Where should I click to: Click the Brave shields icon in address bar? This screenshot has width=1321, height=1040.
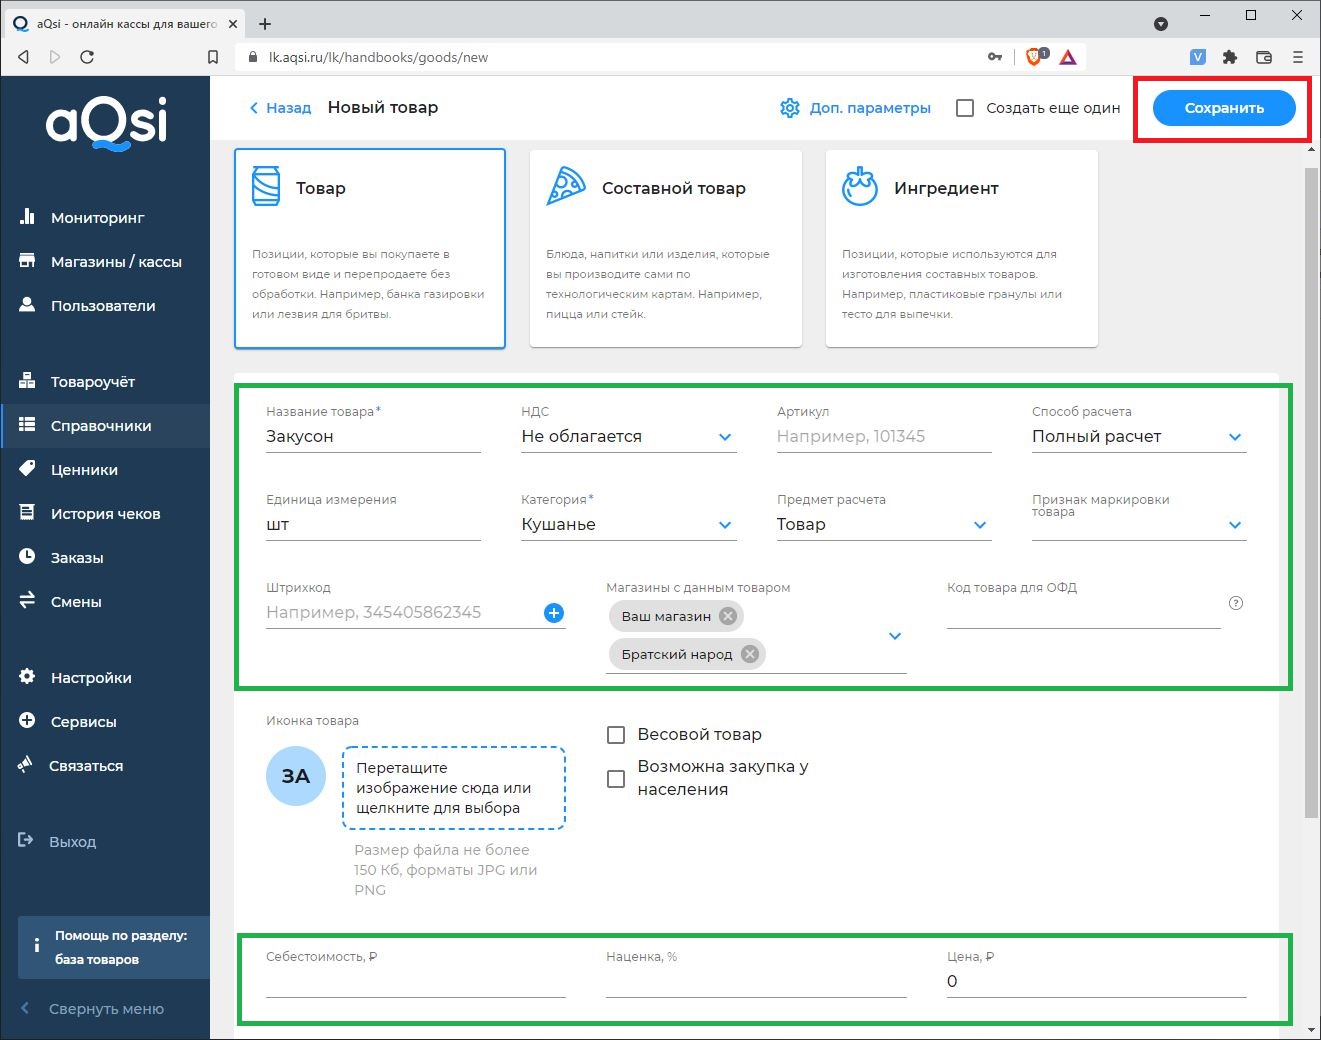1035,57
